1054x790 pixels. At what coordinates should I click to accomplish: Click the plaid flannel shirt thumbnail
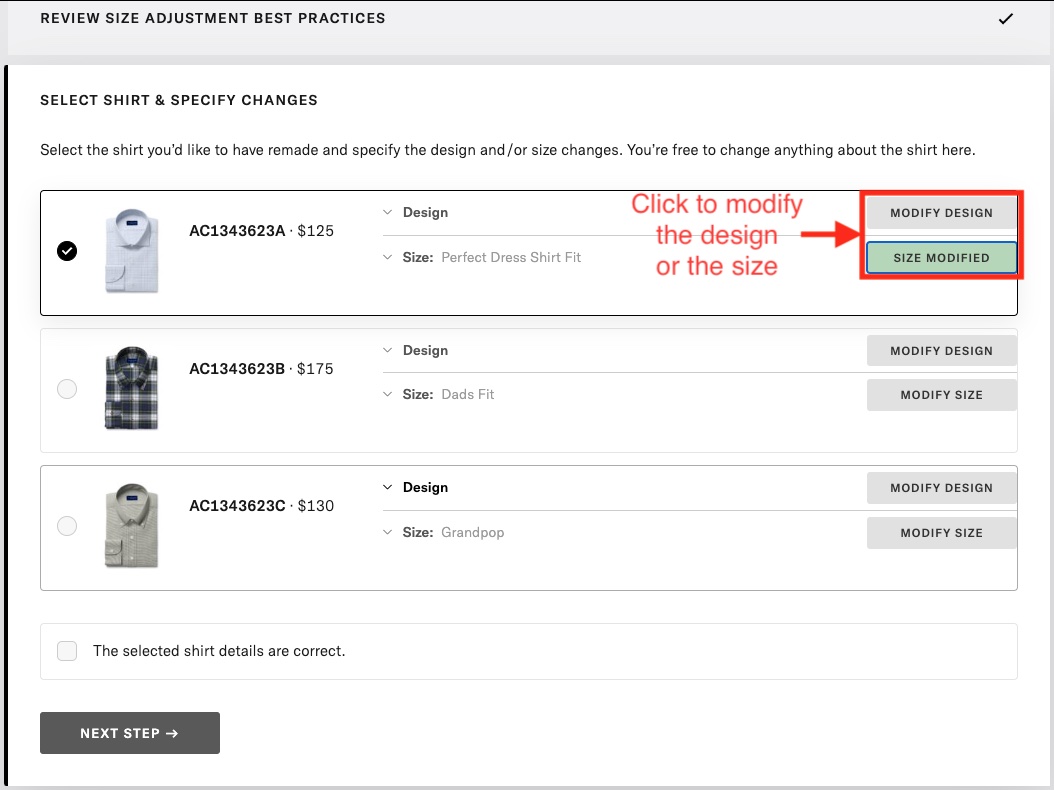tap(131, 388)
